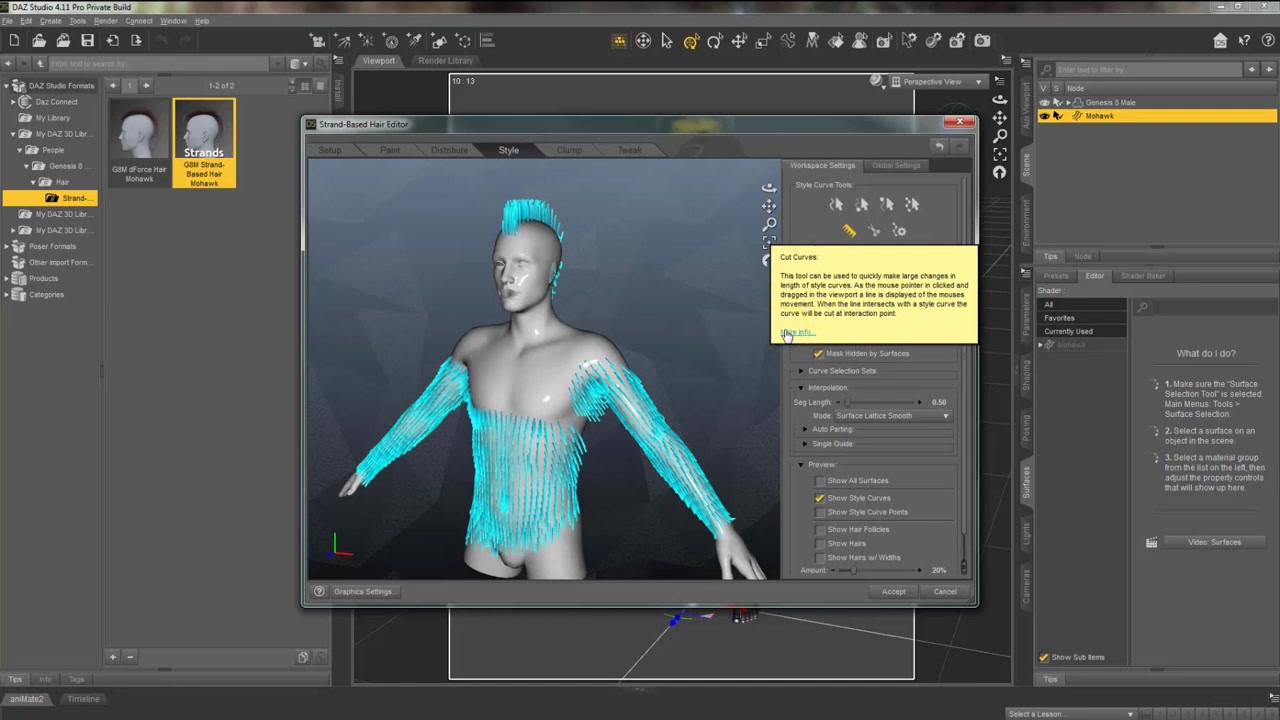Click the Render camera icon in the toolbar
Image resolution: width=1280 pixels, height=720 pixels.
[982, 41]
